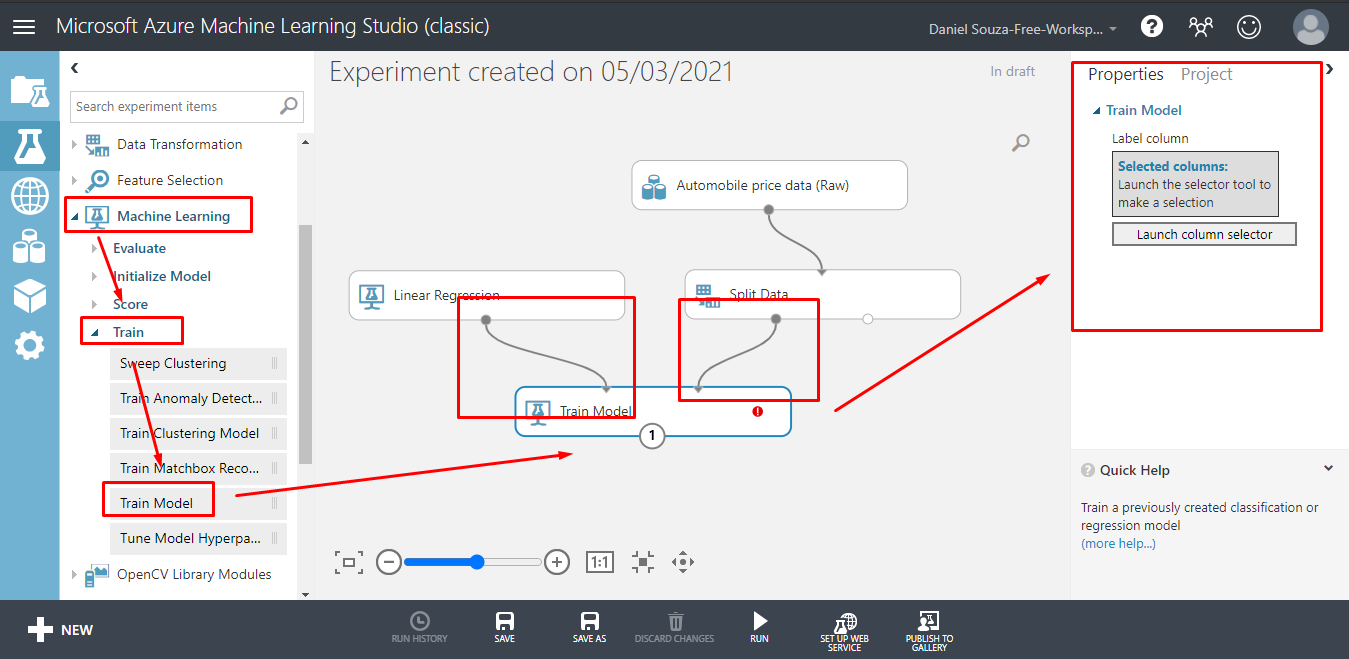This screenshot has width=1349, height=659.
Task: Open Experiments flask icon in sidebar
Action: click(29, 146)
